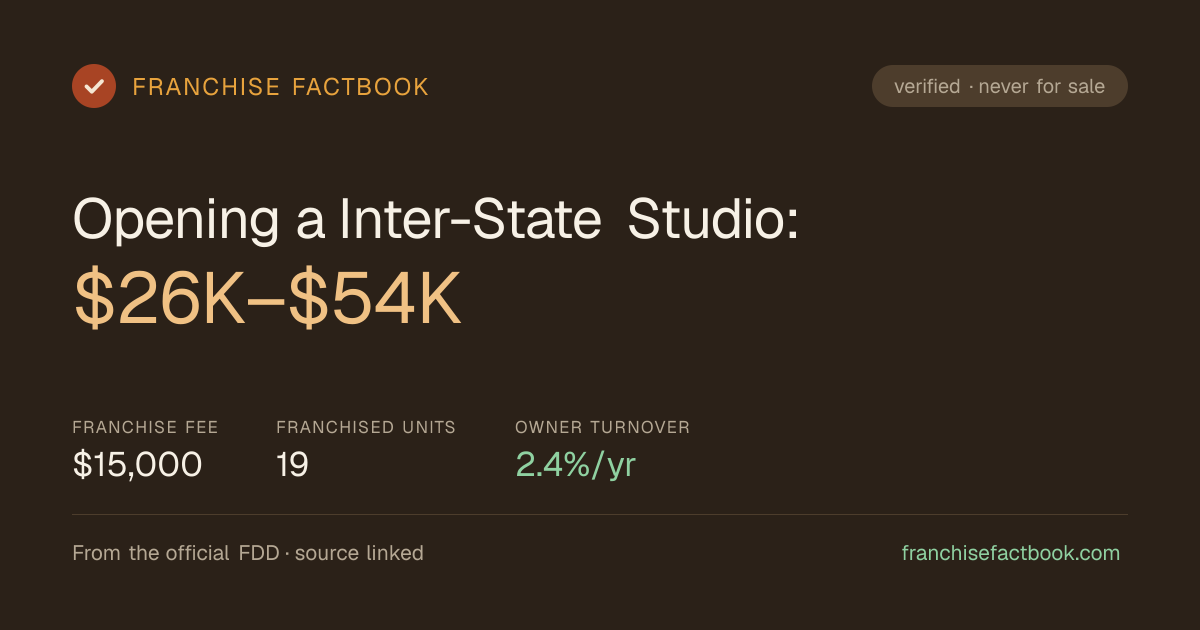Image resolution: width=1200 pixels, height=630 pixels.
Task: Open the source linked reference
Action: 359,553
